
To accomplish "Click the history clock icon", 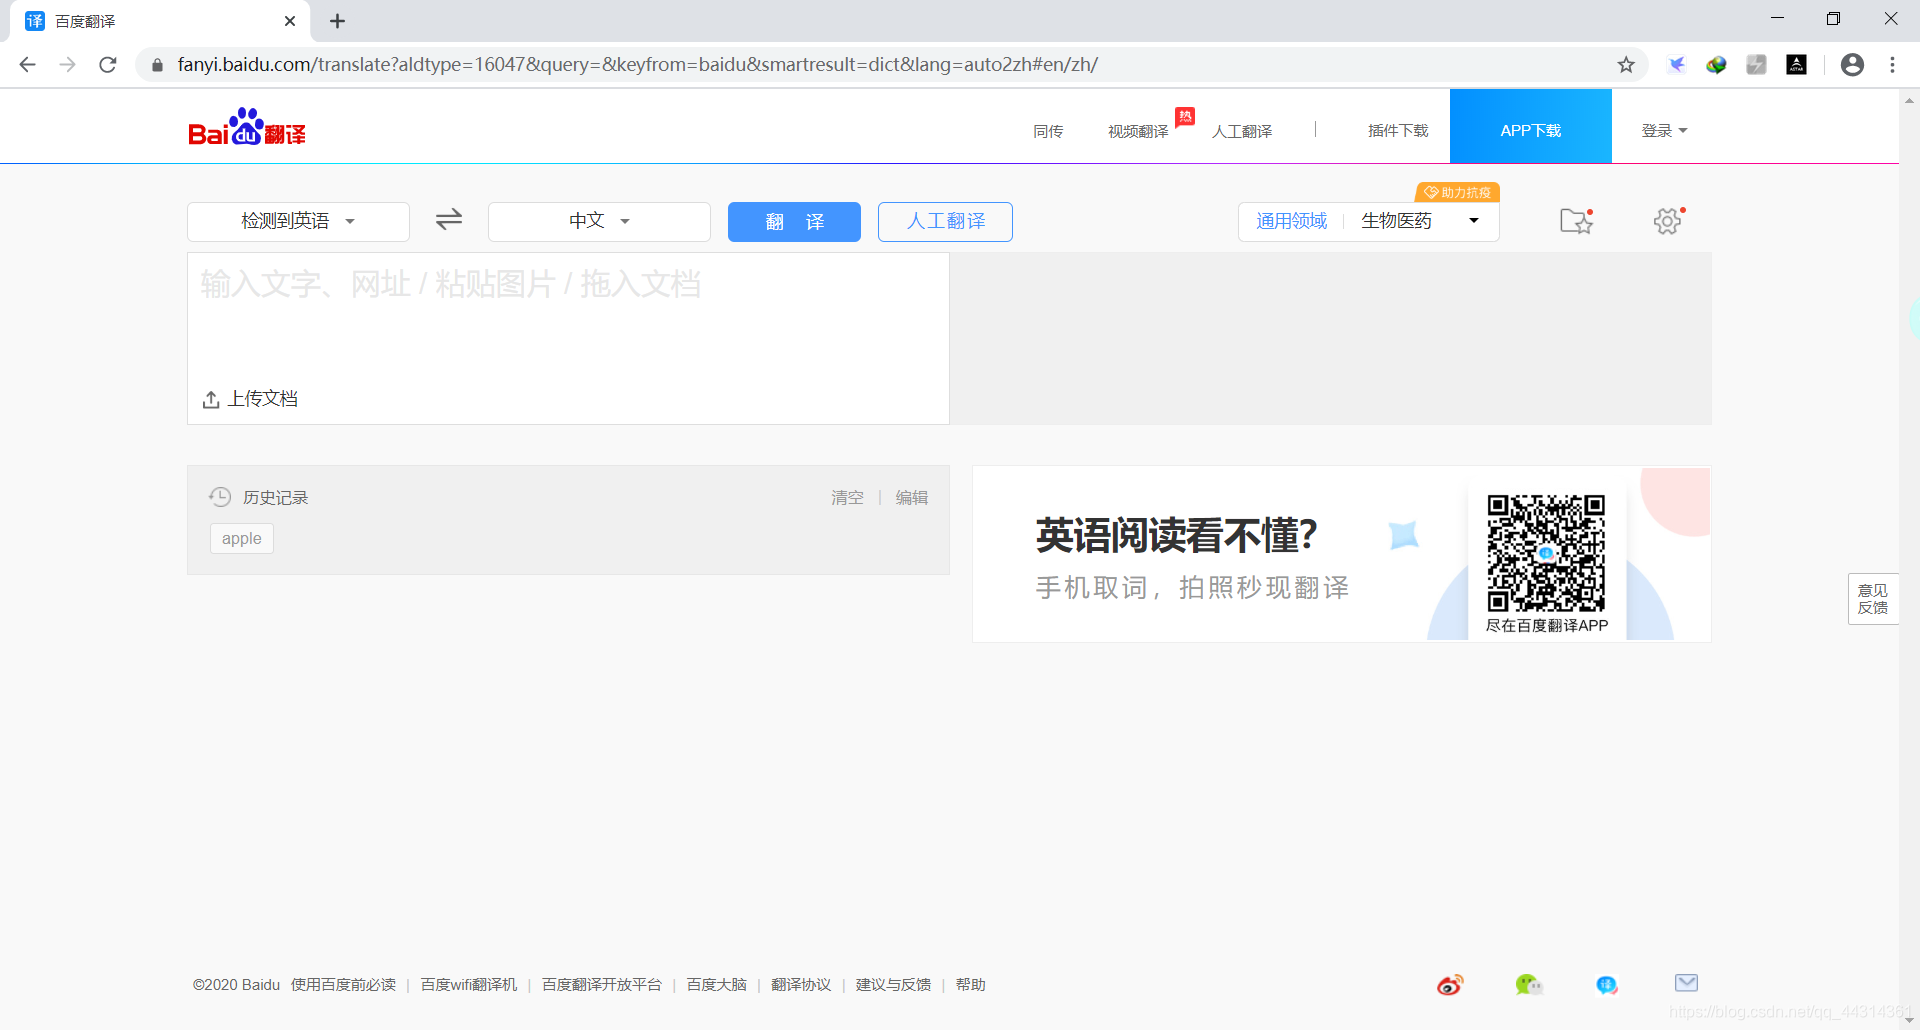I will 220,497.
